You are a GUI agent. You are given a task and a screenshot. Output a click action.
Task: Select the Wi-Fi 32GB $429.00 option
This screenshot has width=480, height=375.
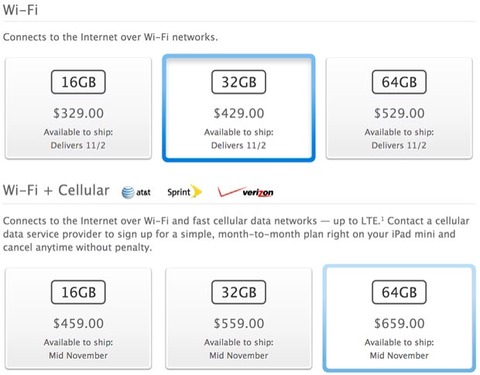point(239,108)
